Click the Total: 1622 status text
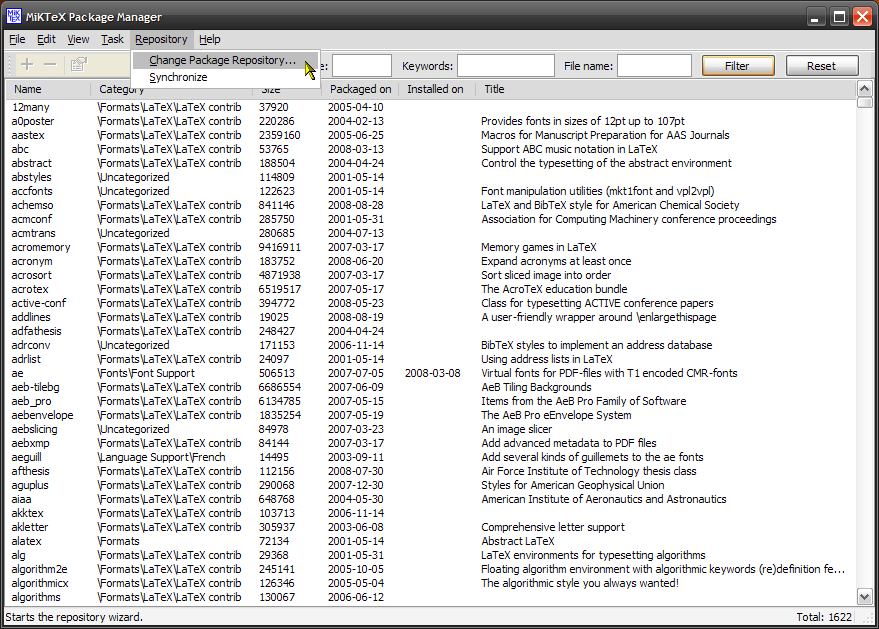The width and height of the screenshot is (879, 629). click(824, 617)
